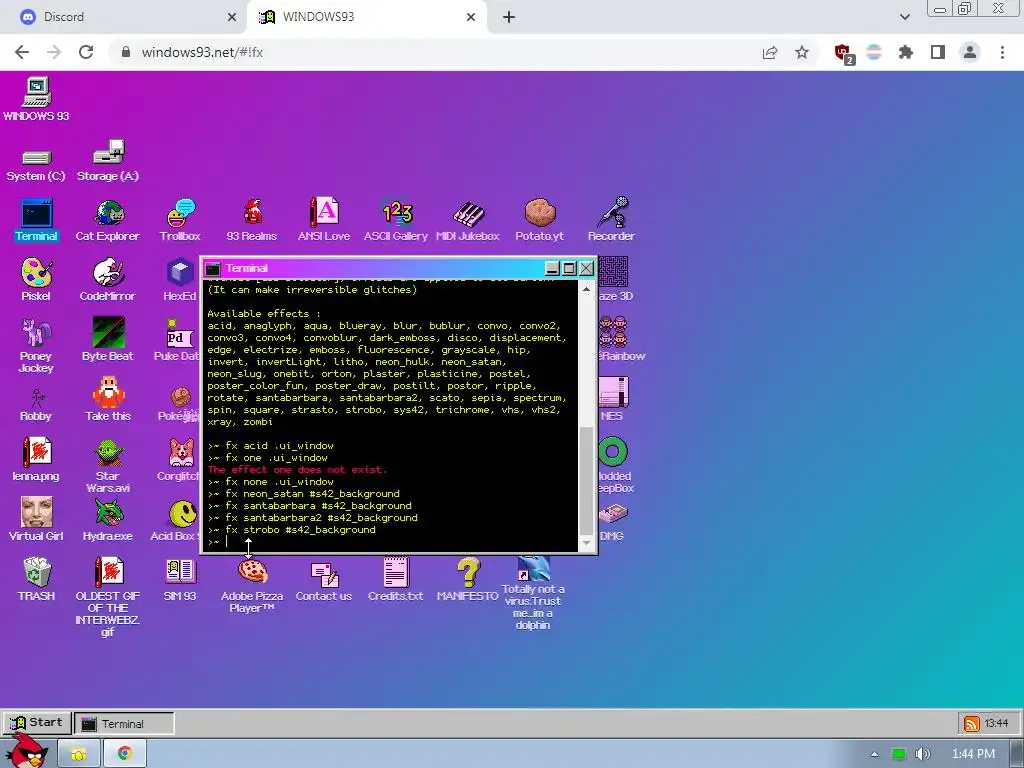Open the TRASH bin icon

pos(37,580)
